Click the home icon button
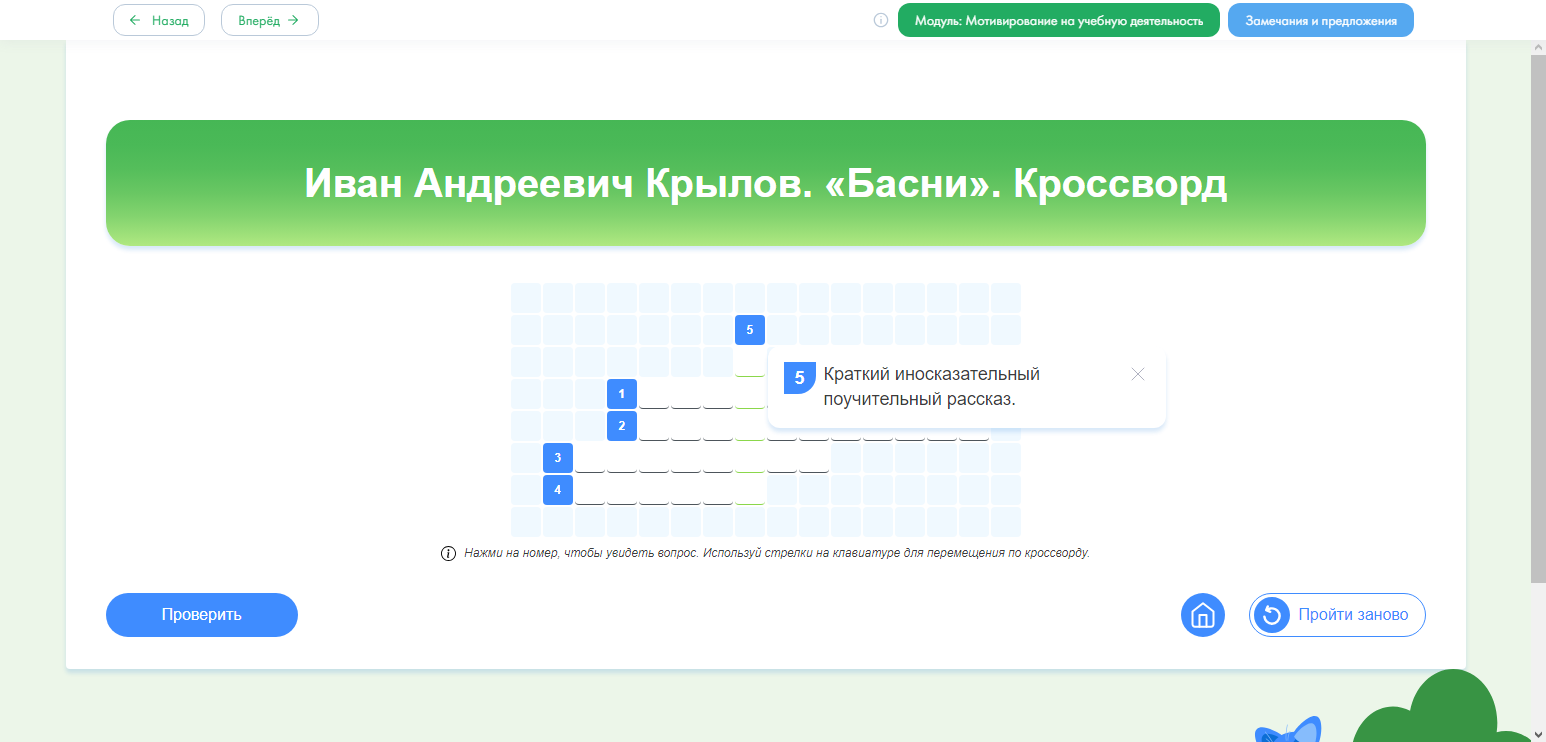 (1202, 615)
